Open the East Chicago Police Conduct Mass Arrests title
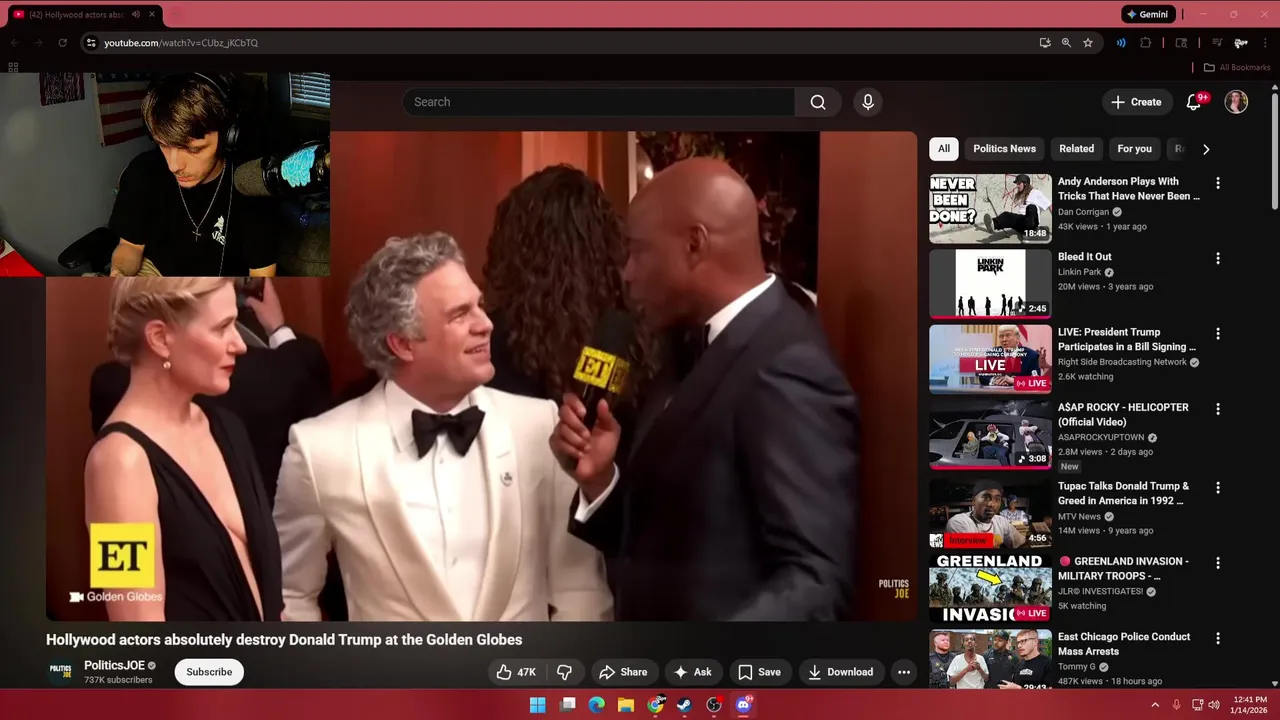 click(x=1124, y=644)
